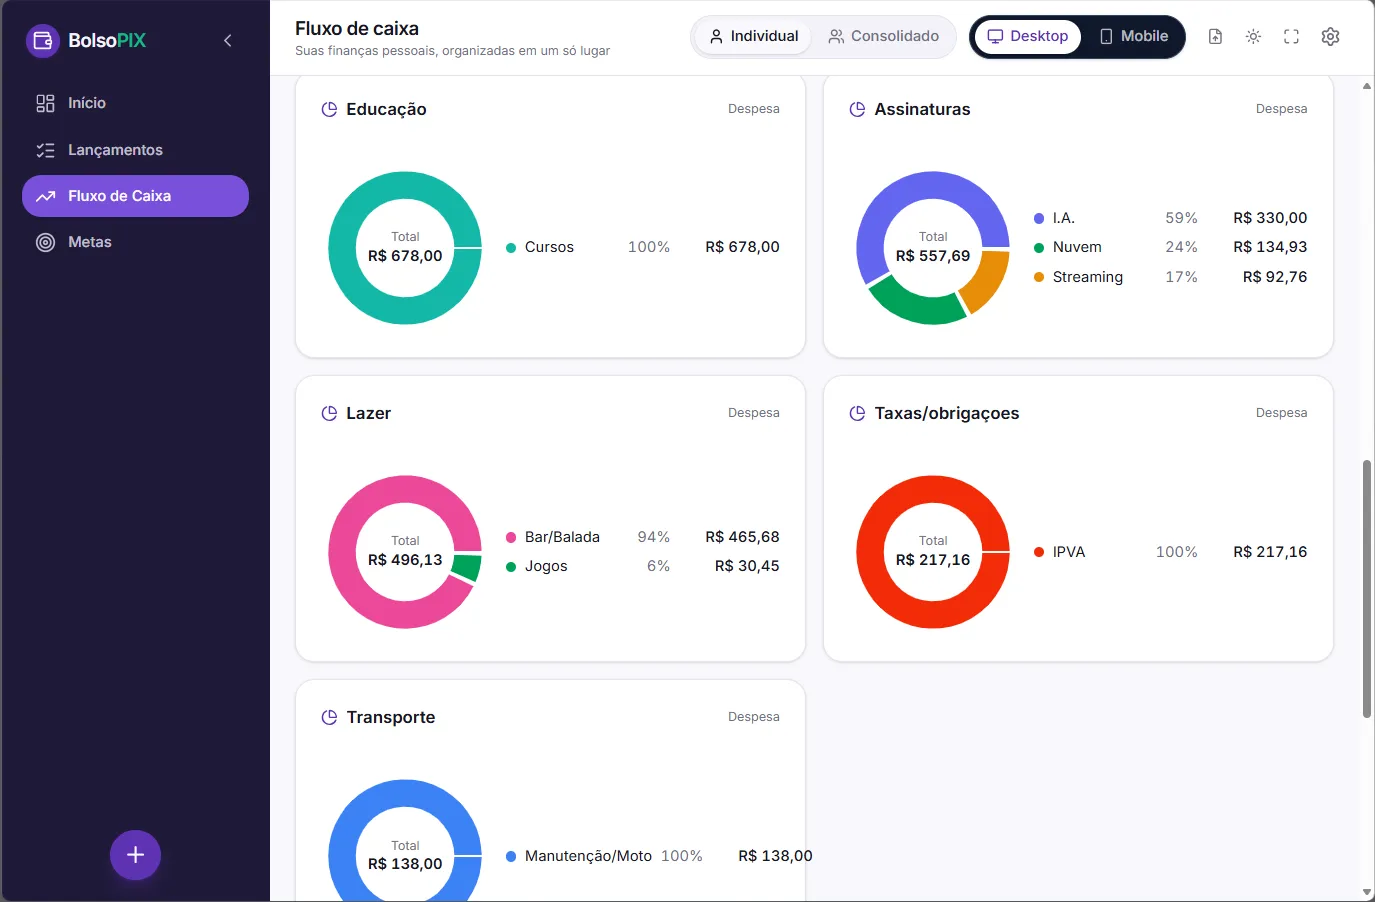Viewport: 1375px width, 902px height.
Task: Click the teal Cursos legend dot
Action: click(x=511, y=248)
